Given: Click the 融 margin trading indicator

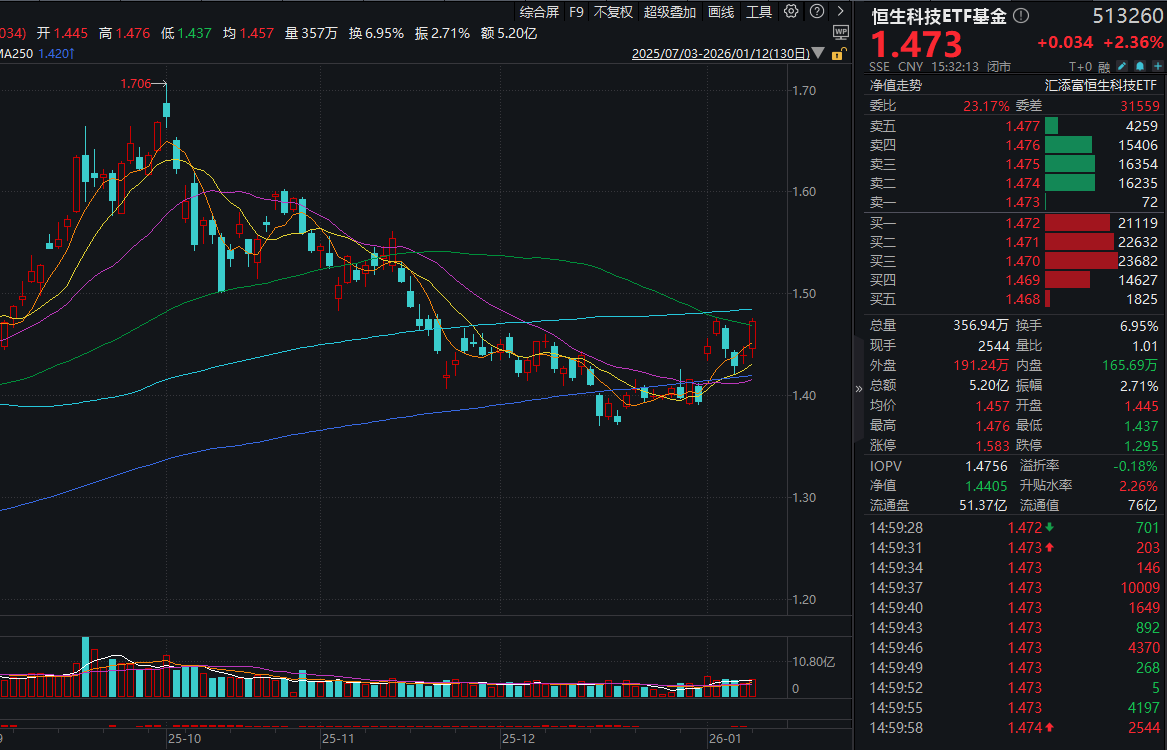Looking at the screenshot, I should coord(1104,67).
